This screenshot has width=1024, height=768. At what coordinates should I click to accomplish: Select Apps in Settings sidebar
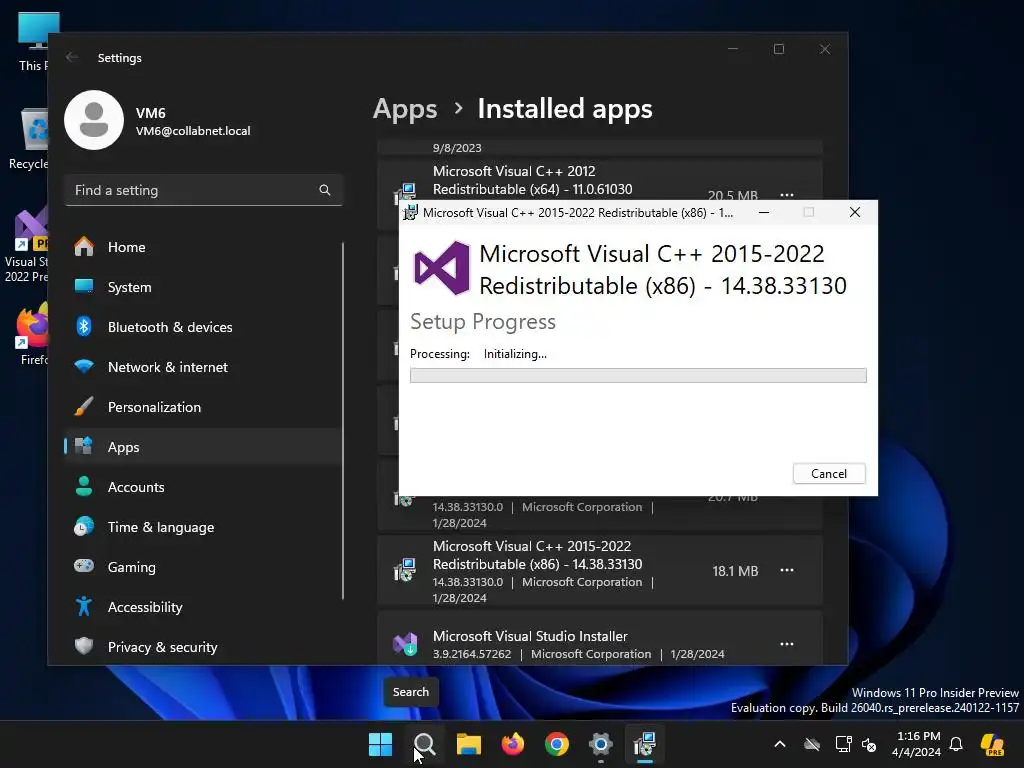202,447
